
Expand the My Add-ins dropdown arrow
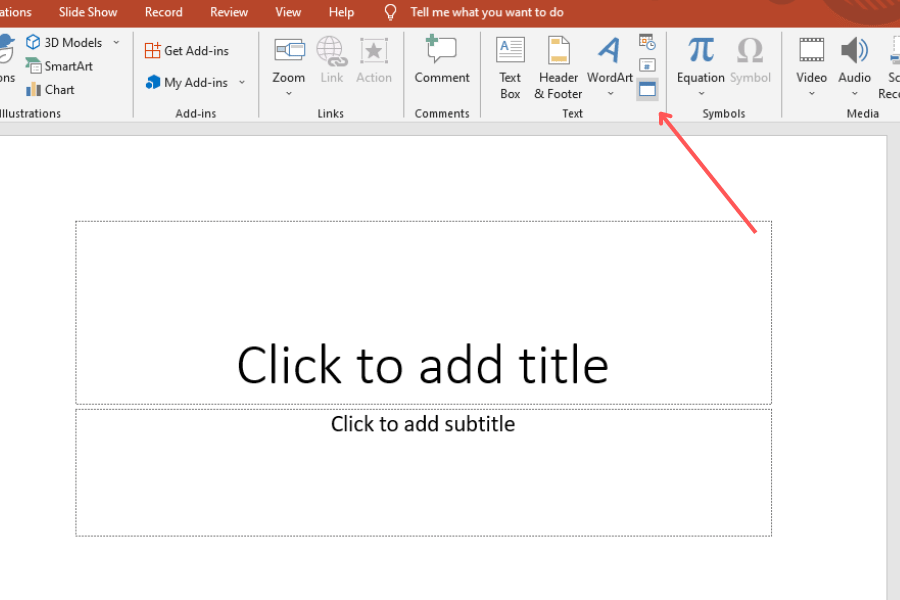[241, 83]
